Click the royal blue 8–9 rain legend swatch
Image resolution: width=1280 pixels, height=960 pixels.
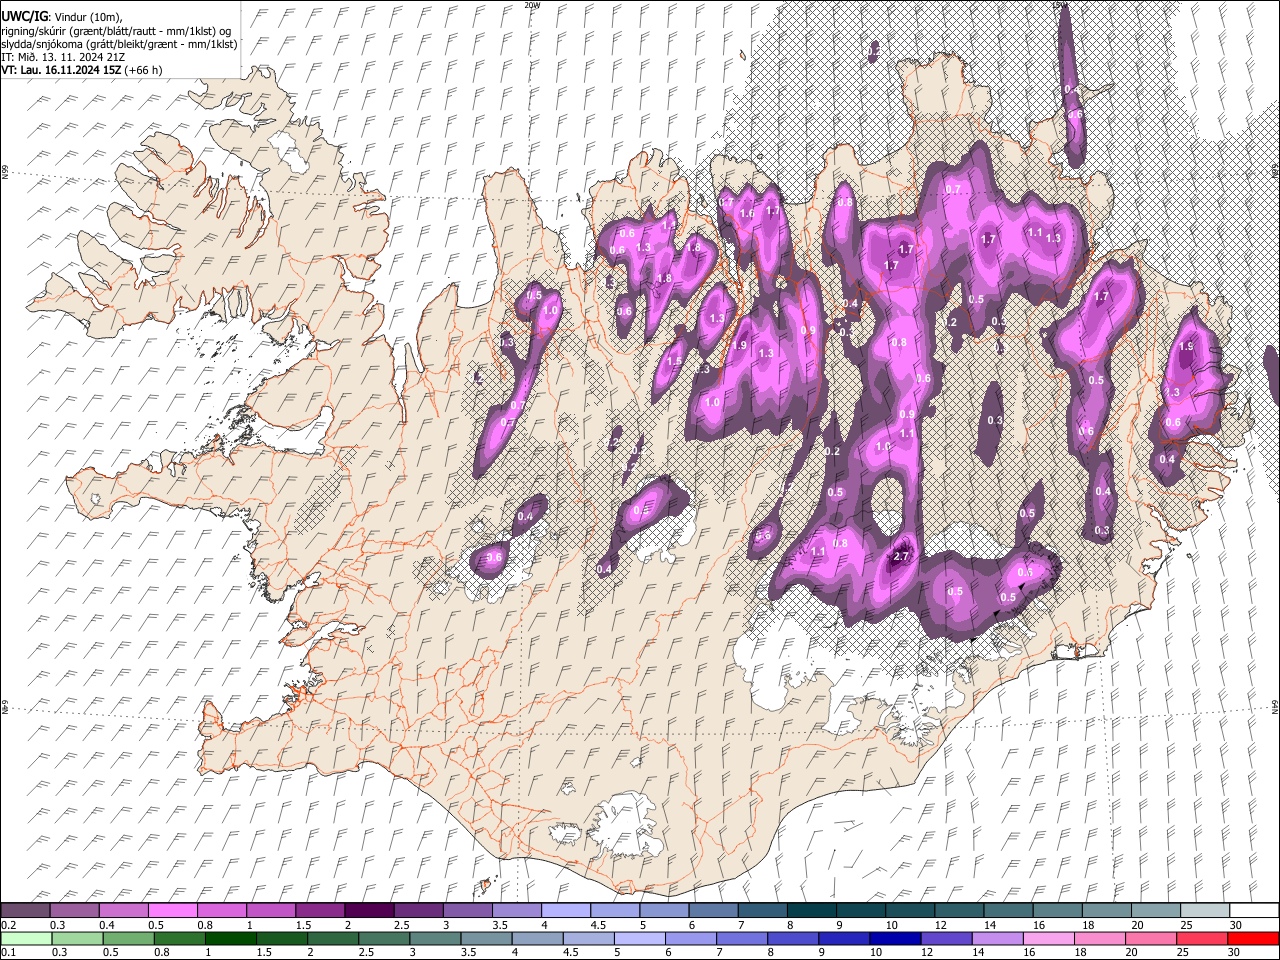click(x=792, y=938)
